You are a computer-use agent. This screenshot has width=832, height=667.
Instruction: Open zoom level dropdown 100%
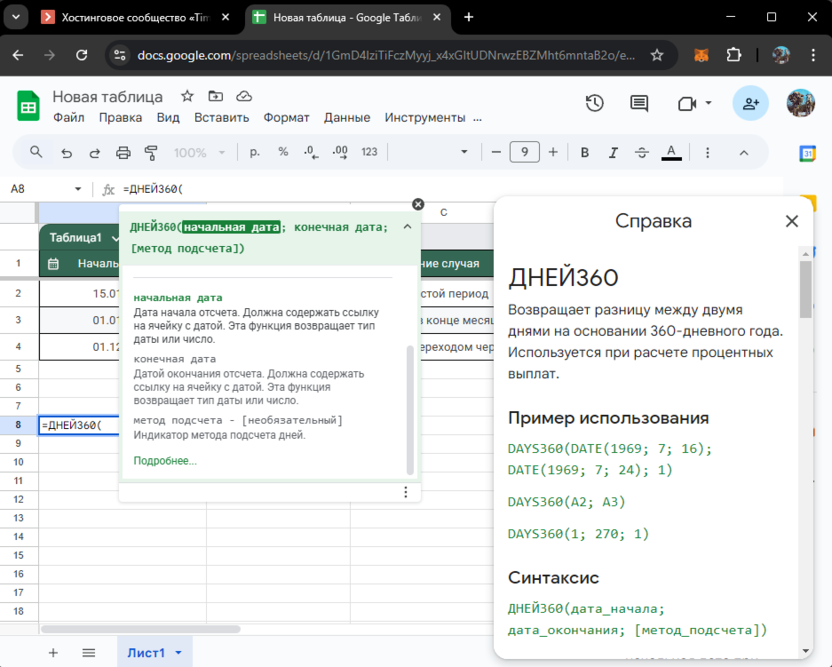[x=200, y=153]
